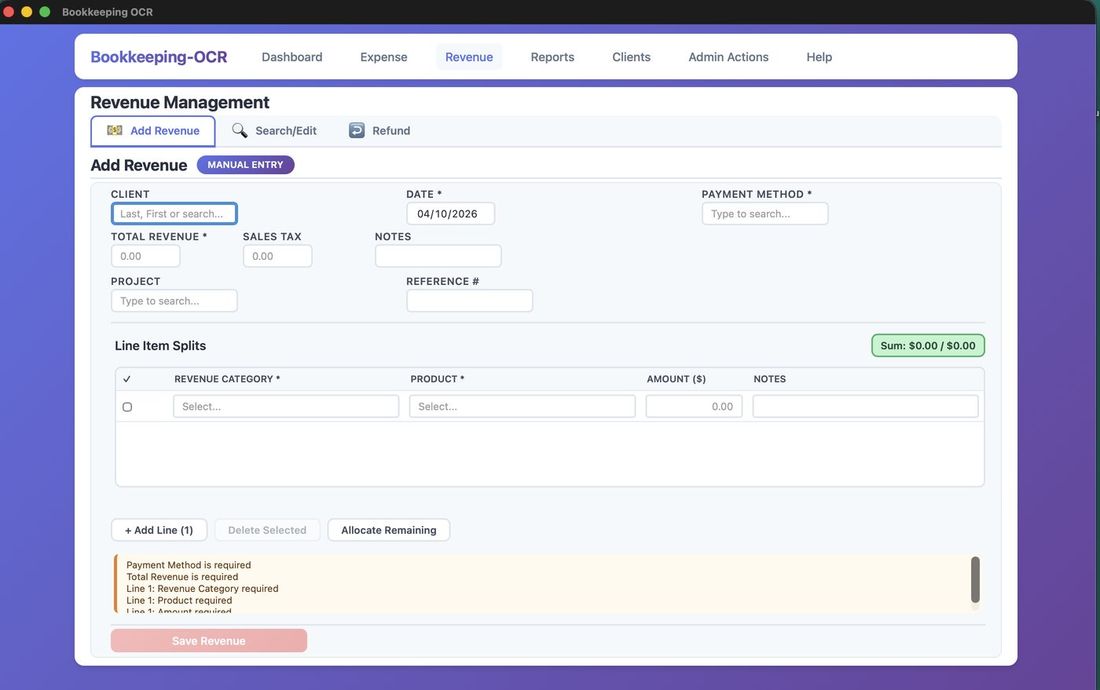Click the banknote icon on Add Revenue tab

pos(117,130)
